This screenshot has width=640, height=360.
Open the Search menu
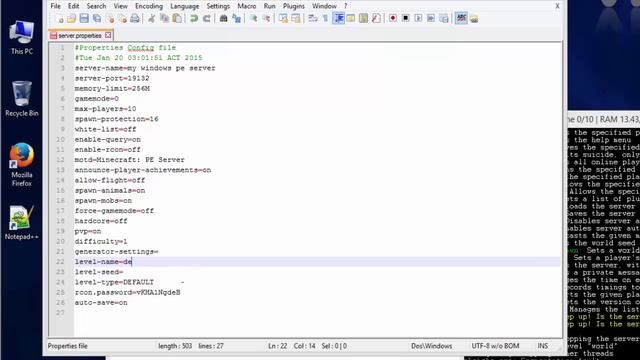pos(96,6)
